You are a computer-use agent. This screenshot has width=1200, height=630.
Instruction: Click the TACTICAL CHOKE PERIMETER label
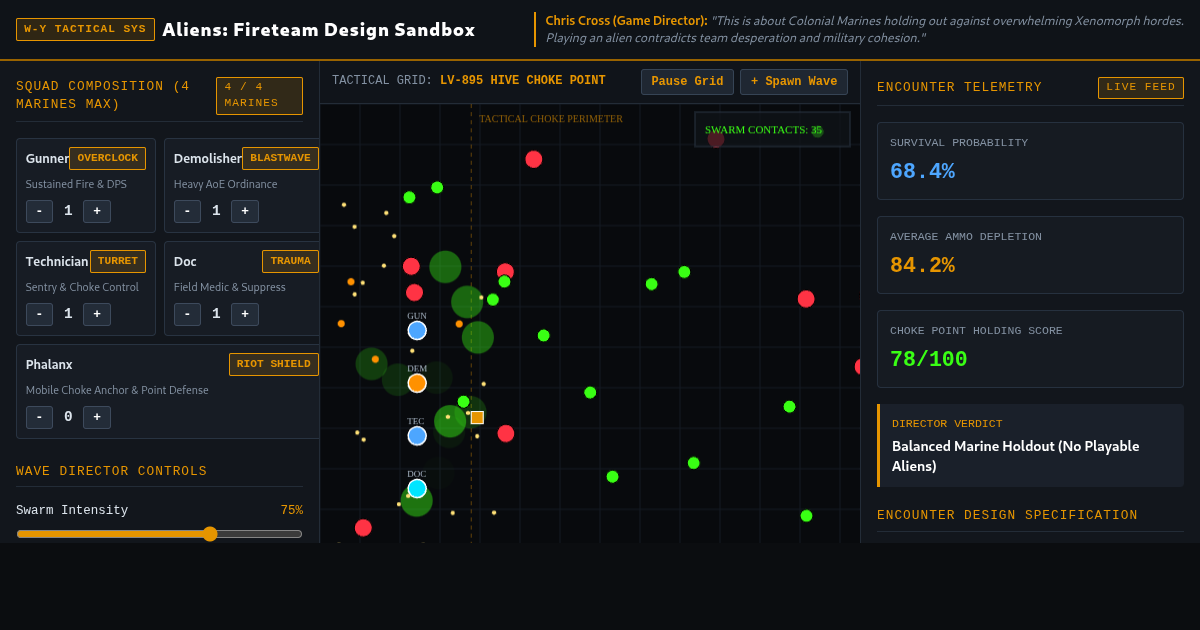click(x=551, y=119)
